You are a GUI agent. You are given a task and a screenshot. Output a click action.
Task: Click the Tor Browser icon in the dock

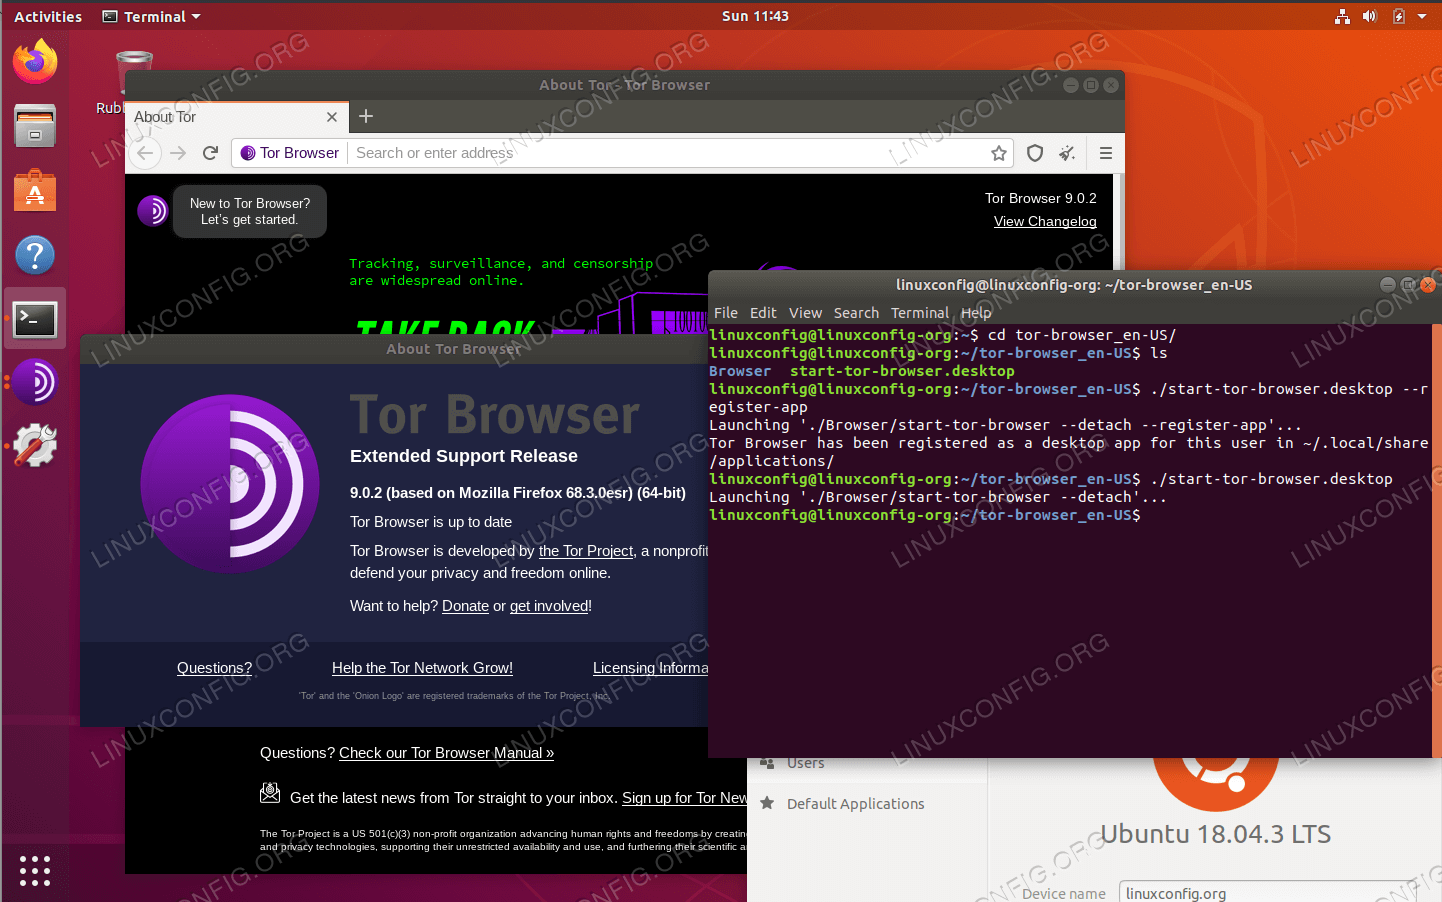[35, 382]
